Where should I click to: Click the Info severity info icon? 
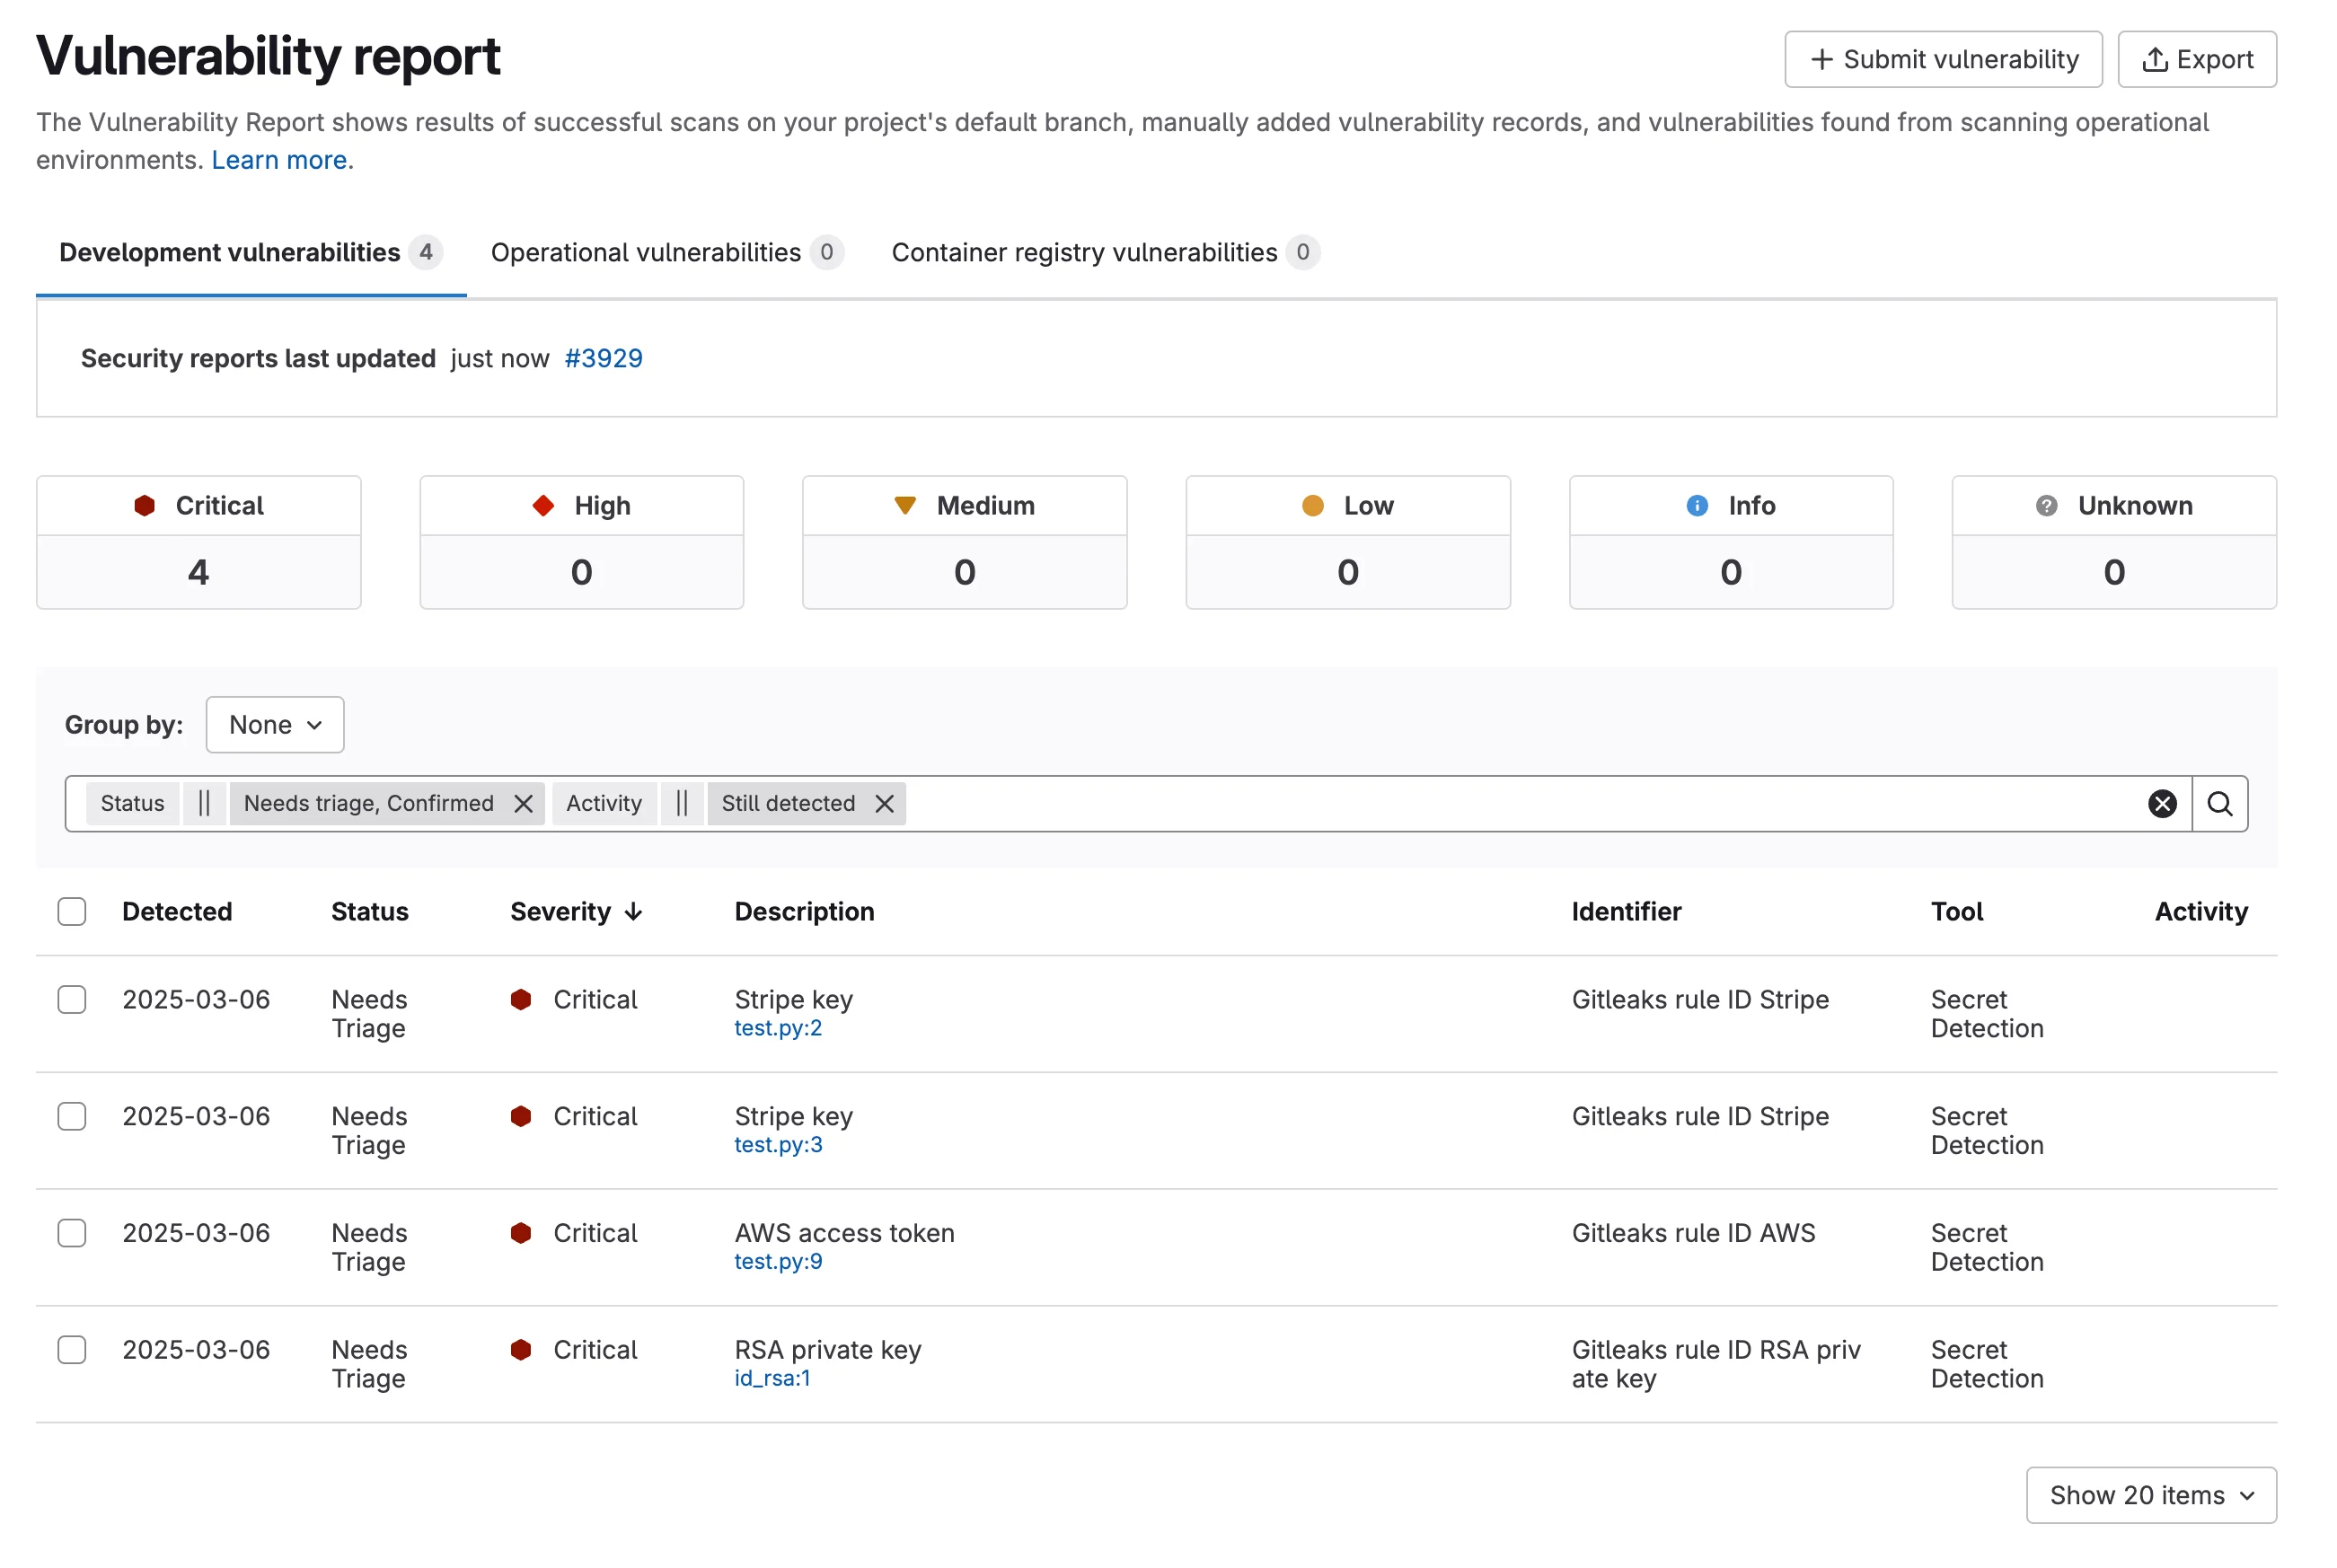pyautogui.click(x=1695, y=506)
